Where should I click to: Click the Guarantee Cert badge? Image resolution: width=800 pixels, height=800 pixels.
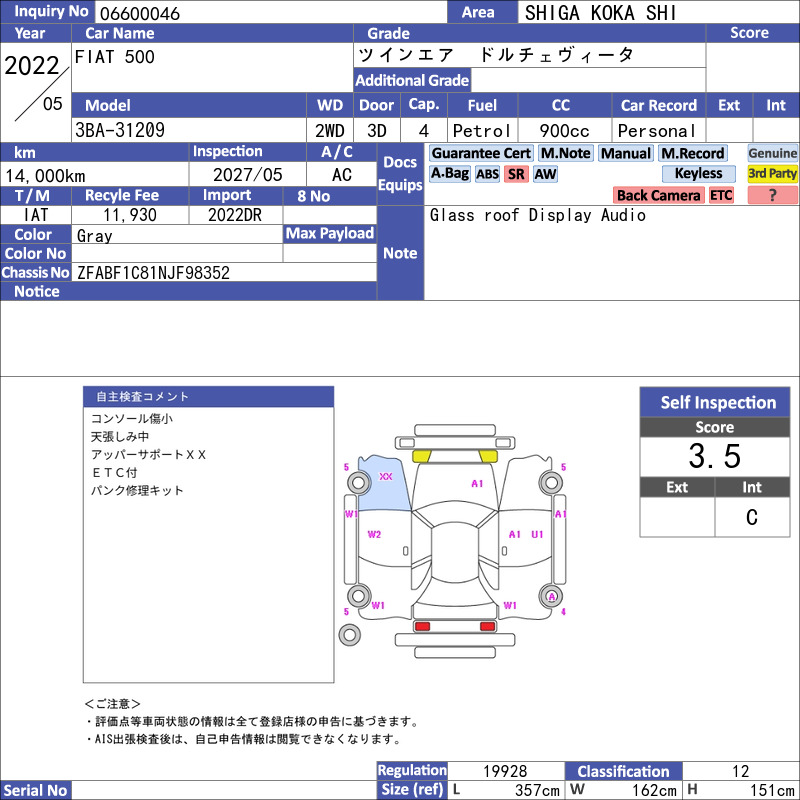click(x=481, y=153)
